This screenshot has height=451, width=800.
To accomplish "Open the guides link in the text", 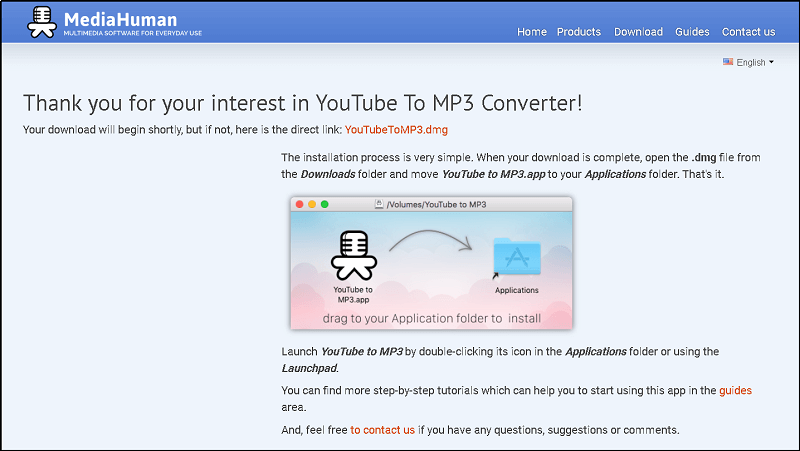I will click(x=735, y=390).
